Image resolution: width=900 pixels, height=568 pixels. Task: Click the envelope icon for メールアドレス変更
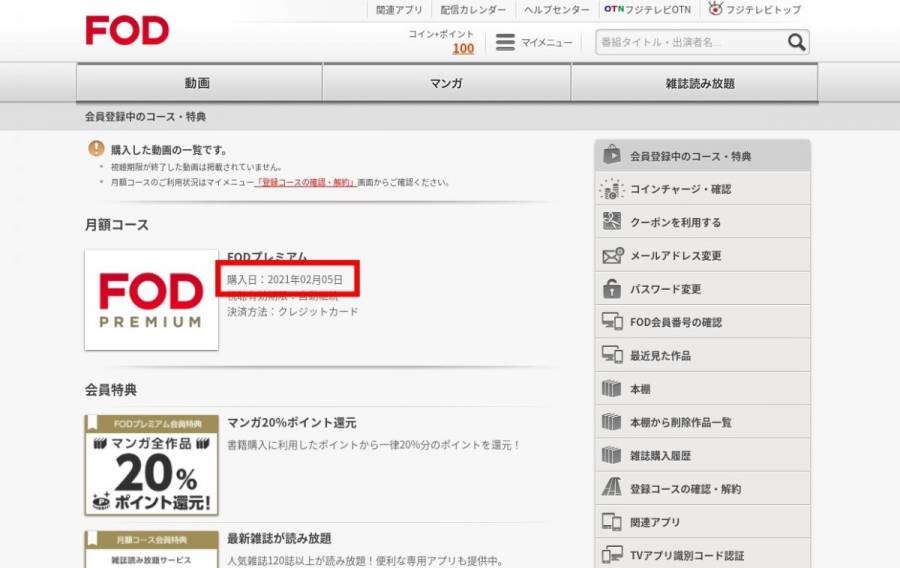pyautogui.click(x=612, y=255)
